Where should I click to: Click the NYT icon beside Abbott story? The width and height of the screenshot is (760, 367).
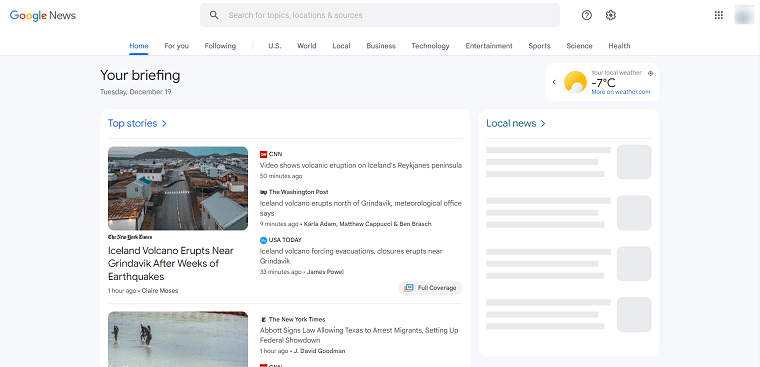(263, 319)
